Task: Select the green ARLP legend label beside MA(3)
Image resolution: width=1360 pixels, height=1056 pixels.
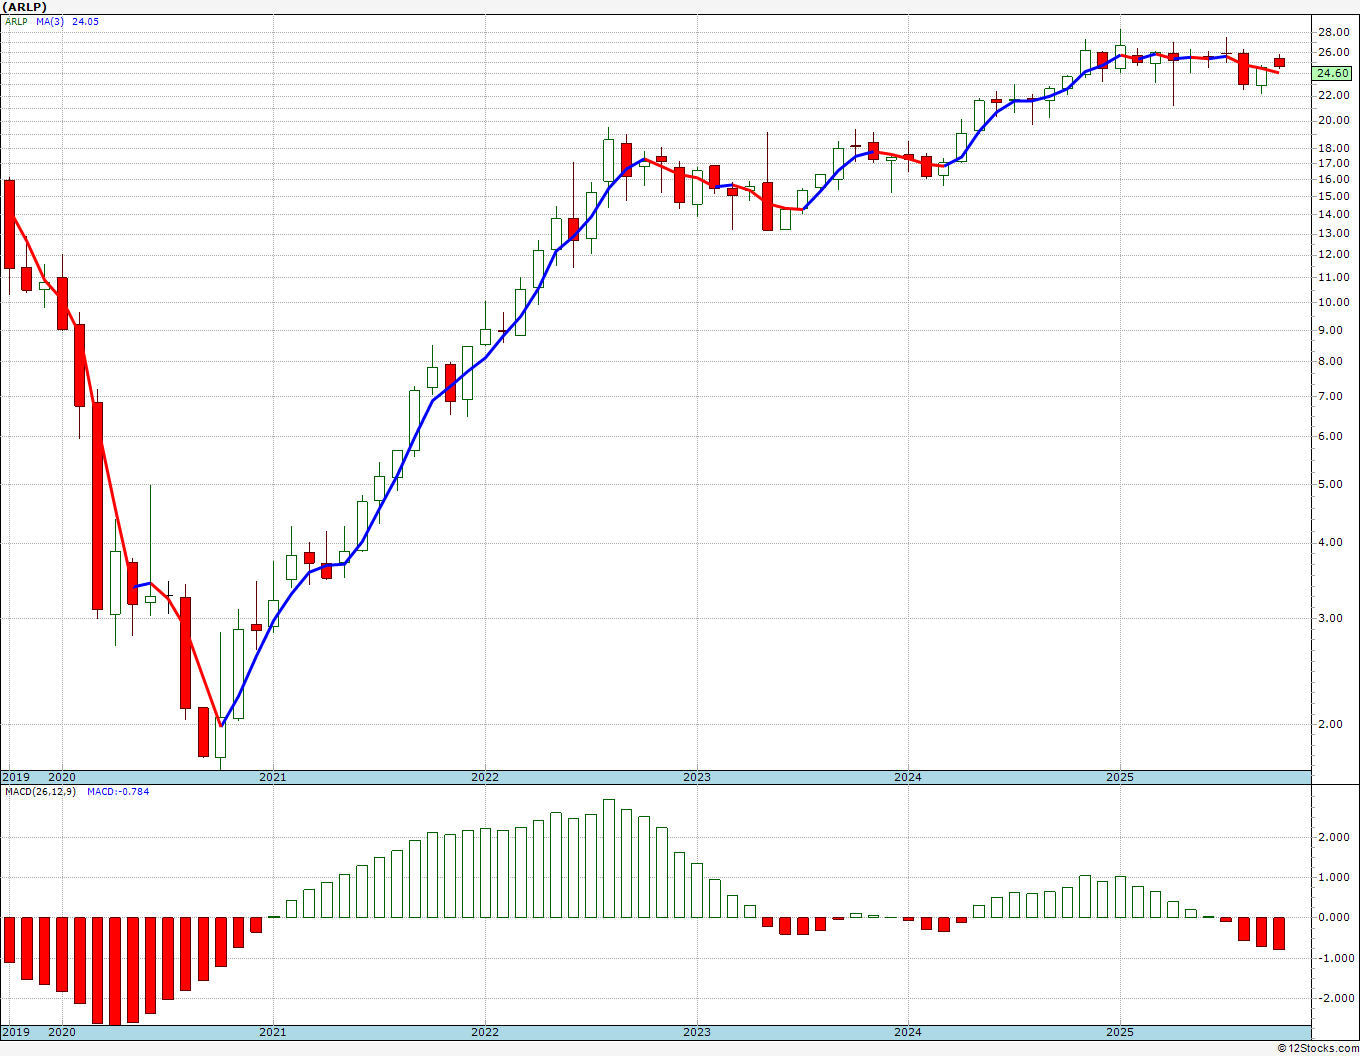Action: click(x=16, y=21)
